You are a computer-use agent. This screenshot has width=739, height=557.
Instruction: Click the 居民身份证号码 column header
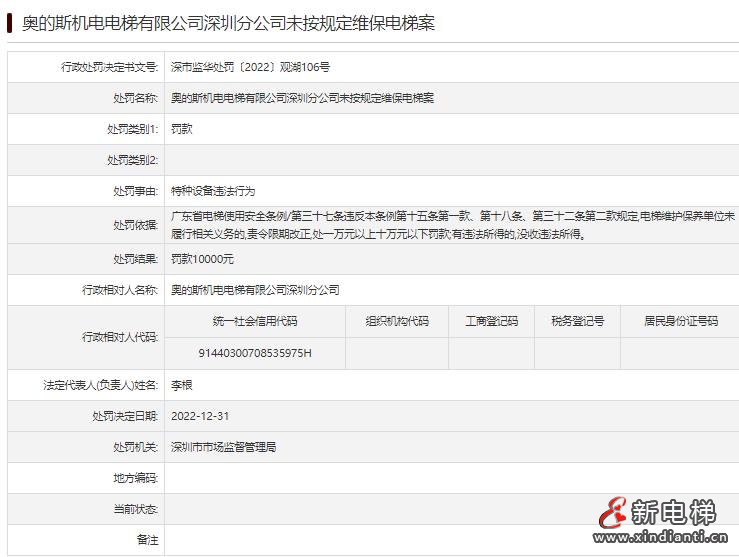(681, 321)
